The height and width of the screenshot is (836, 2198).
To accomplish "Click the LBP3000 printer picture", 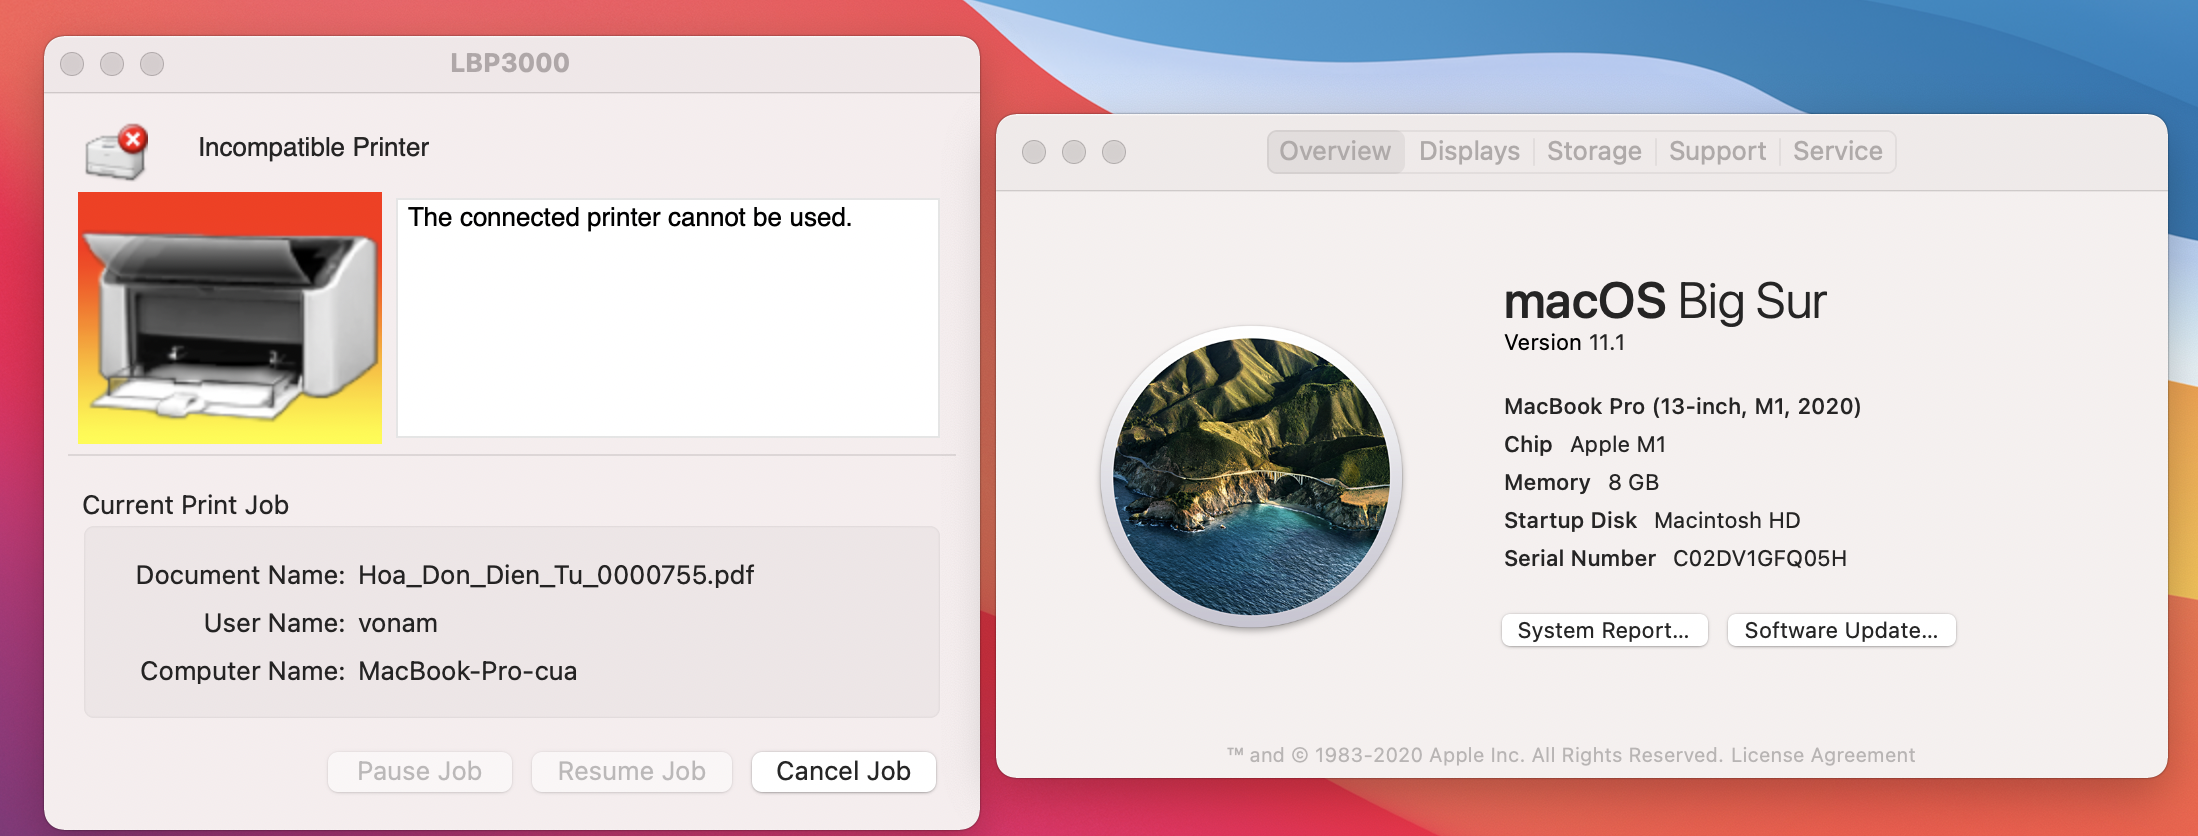I will point(230,317).
